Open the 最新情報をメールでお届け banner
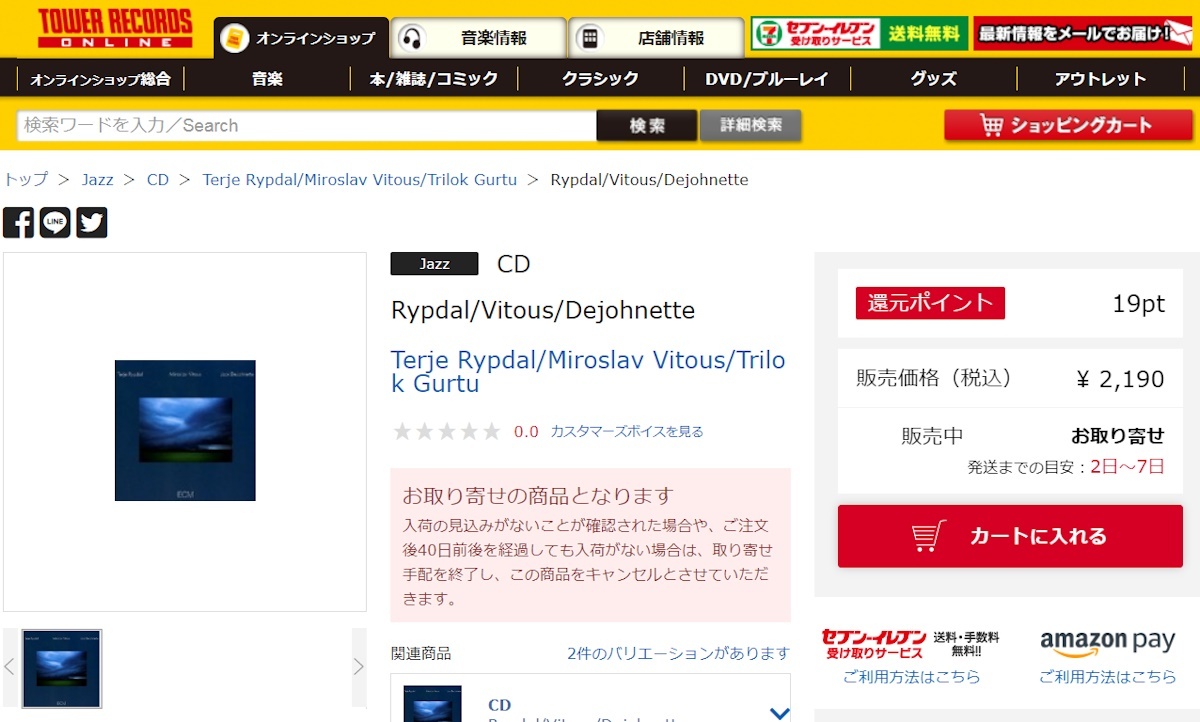This screenshot has height=722, width=1200. 1083,33
